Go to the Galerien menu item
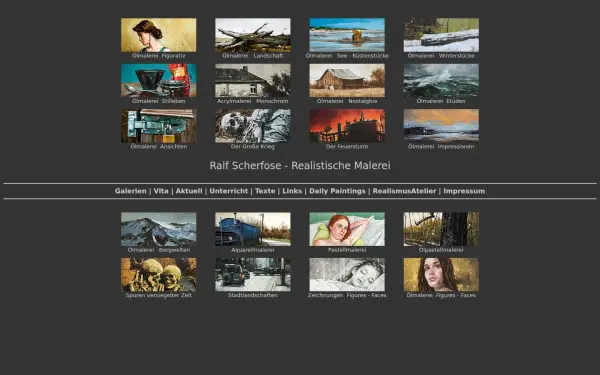Image resolution: width=600 pixels, height=375 pixels. [x=130, y=191]
